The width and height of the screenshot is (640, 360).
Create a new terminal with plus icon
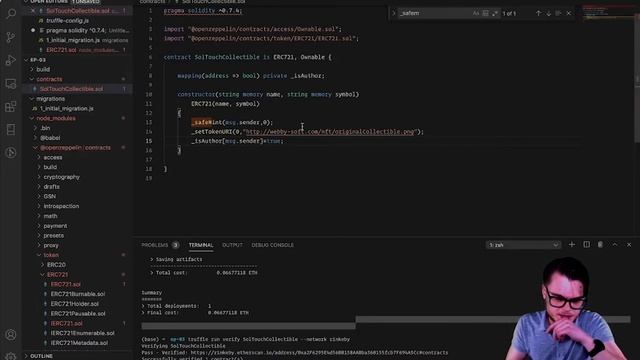click(x=571, y=244)
